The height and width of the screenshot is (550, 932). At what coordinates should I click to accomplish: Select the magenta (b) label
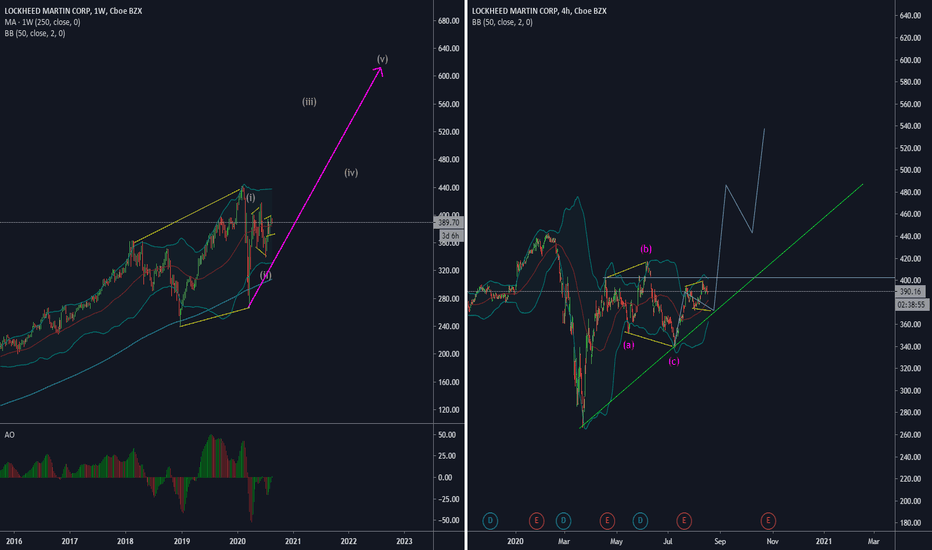646,249
